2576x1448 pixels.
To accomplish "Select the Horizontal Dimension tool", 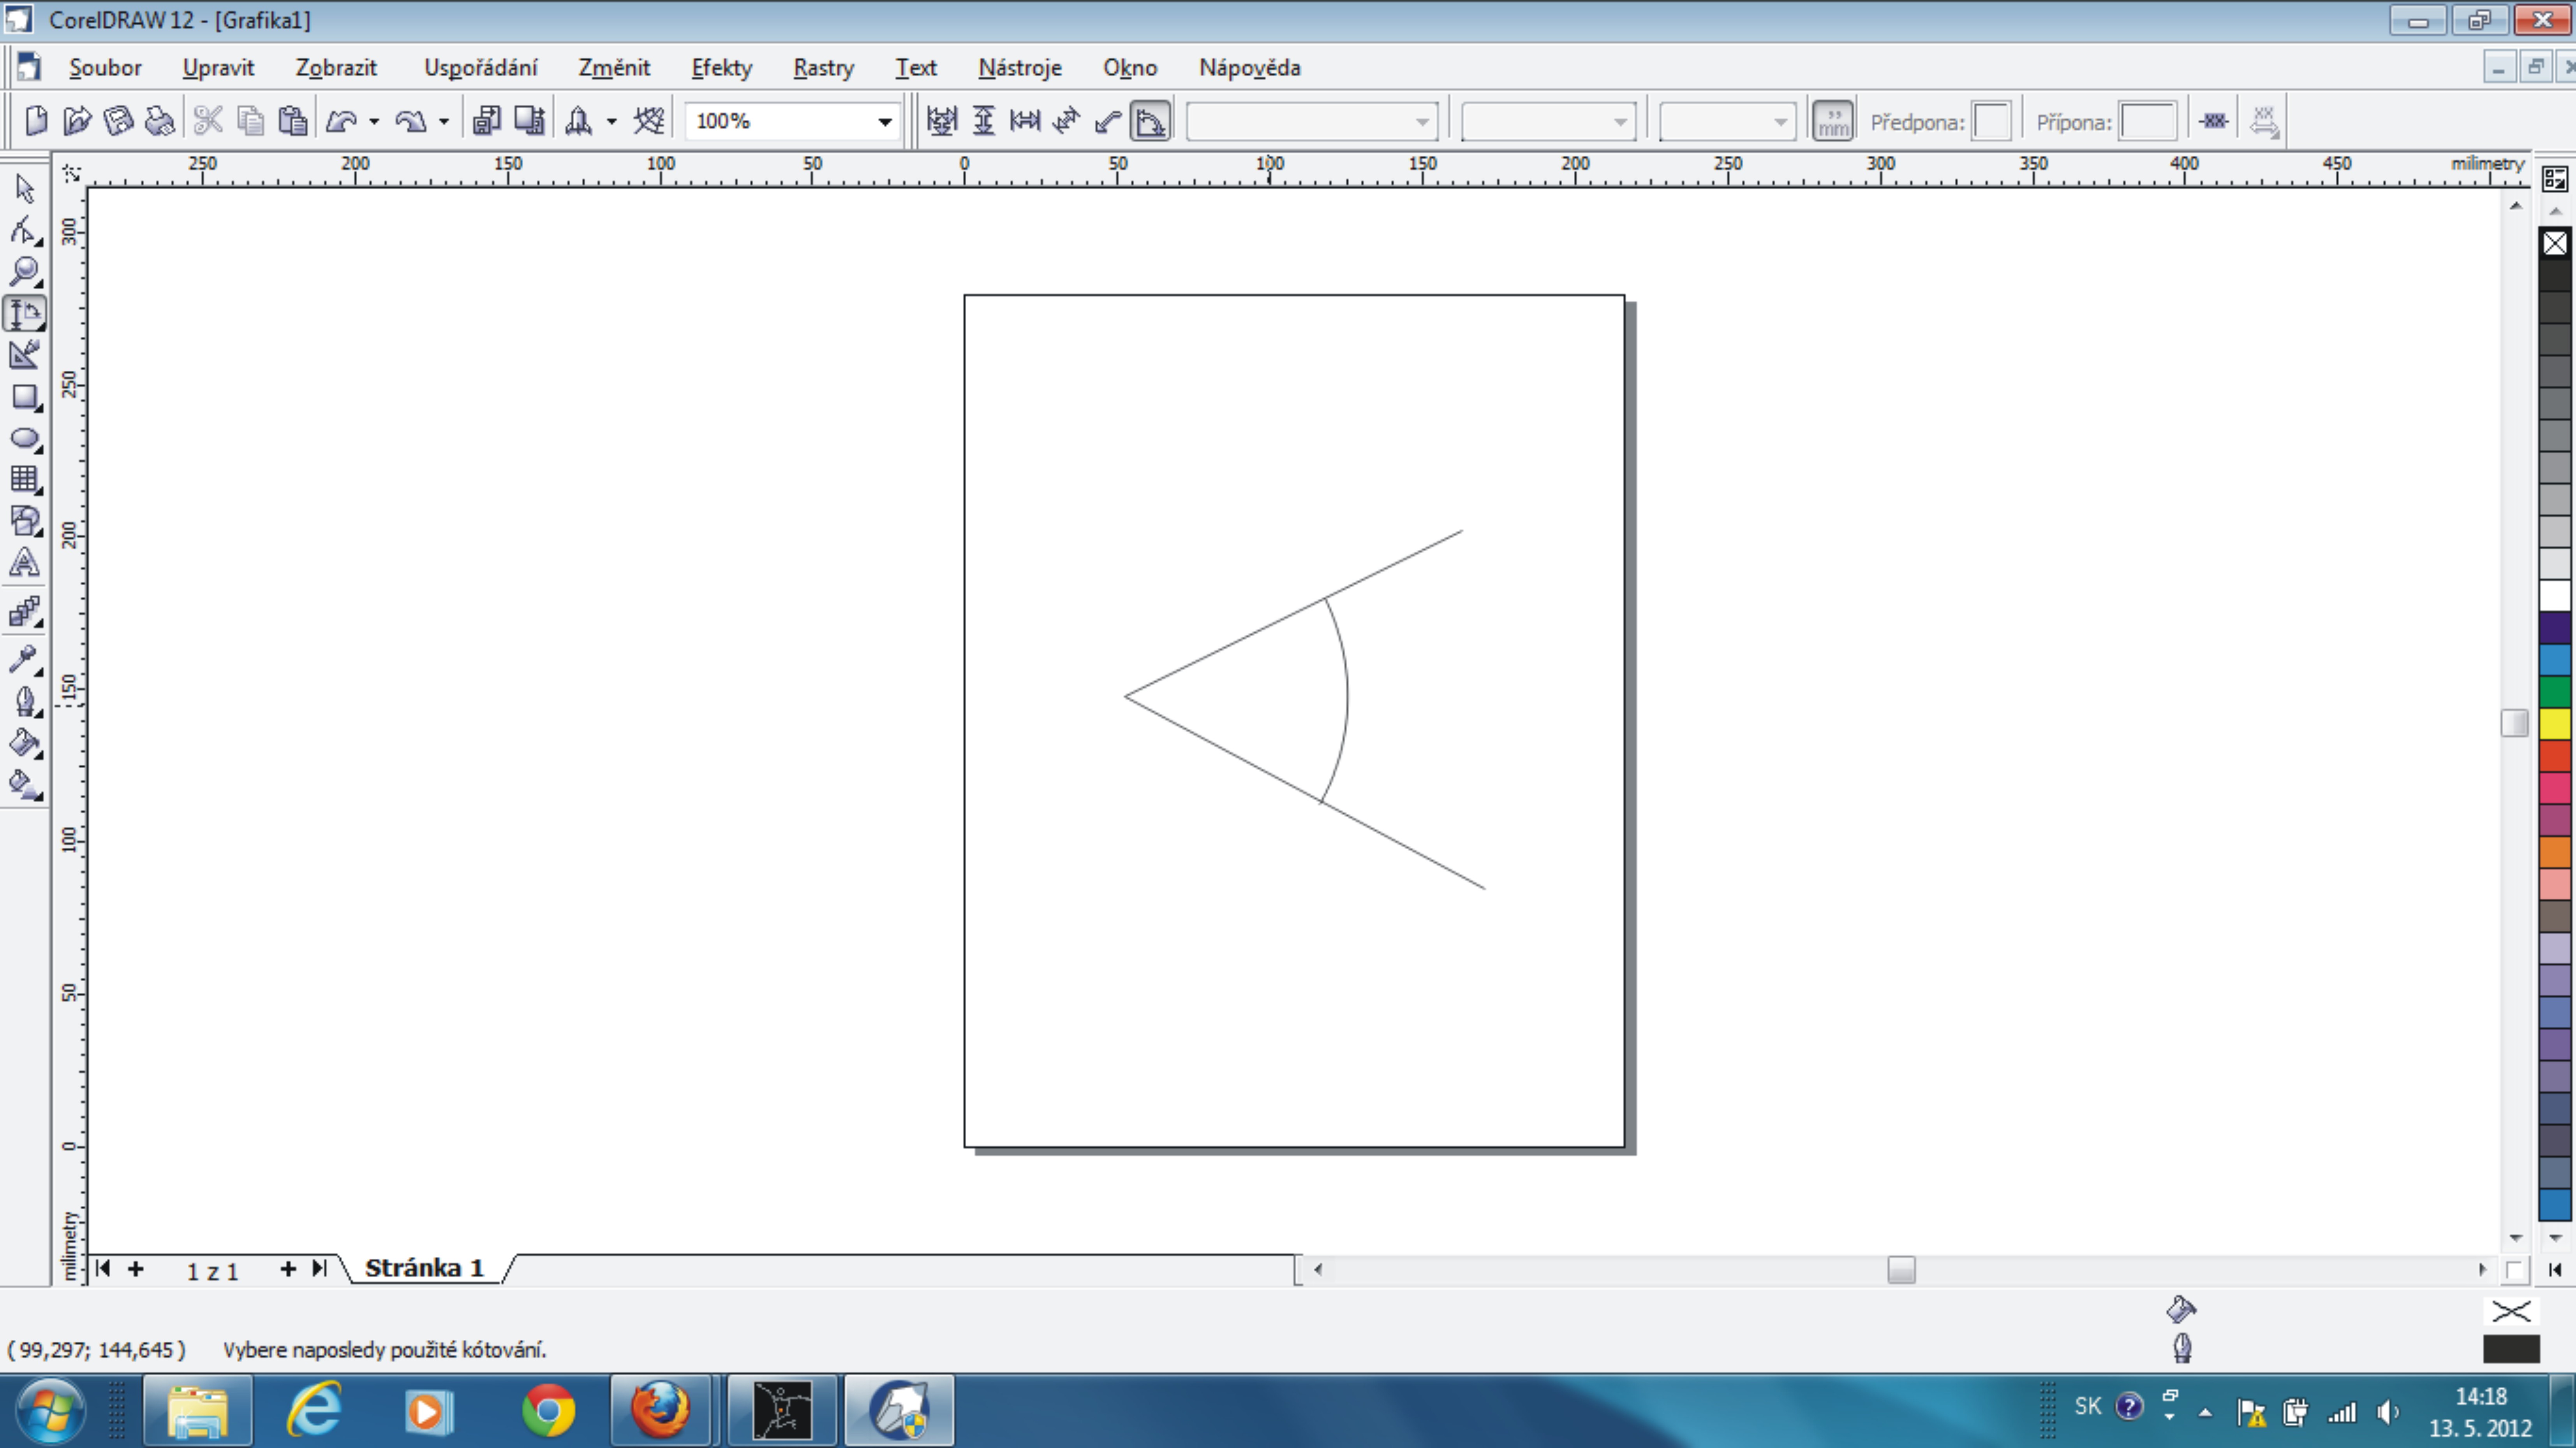I will 1025,121.
